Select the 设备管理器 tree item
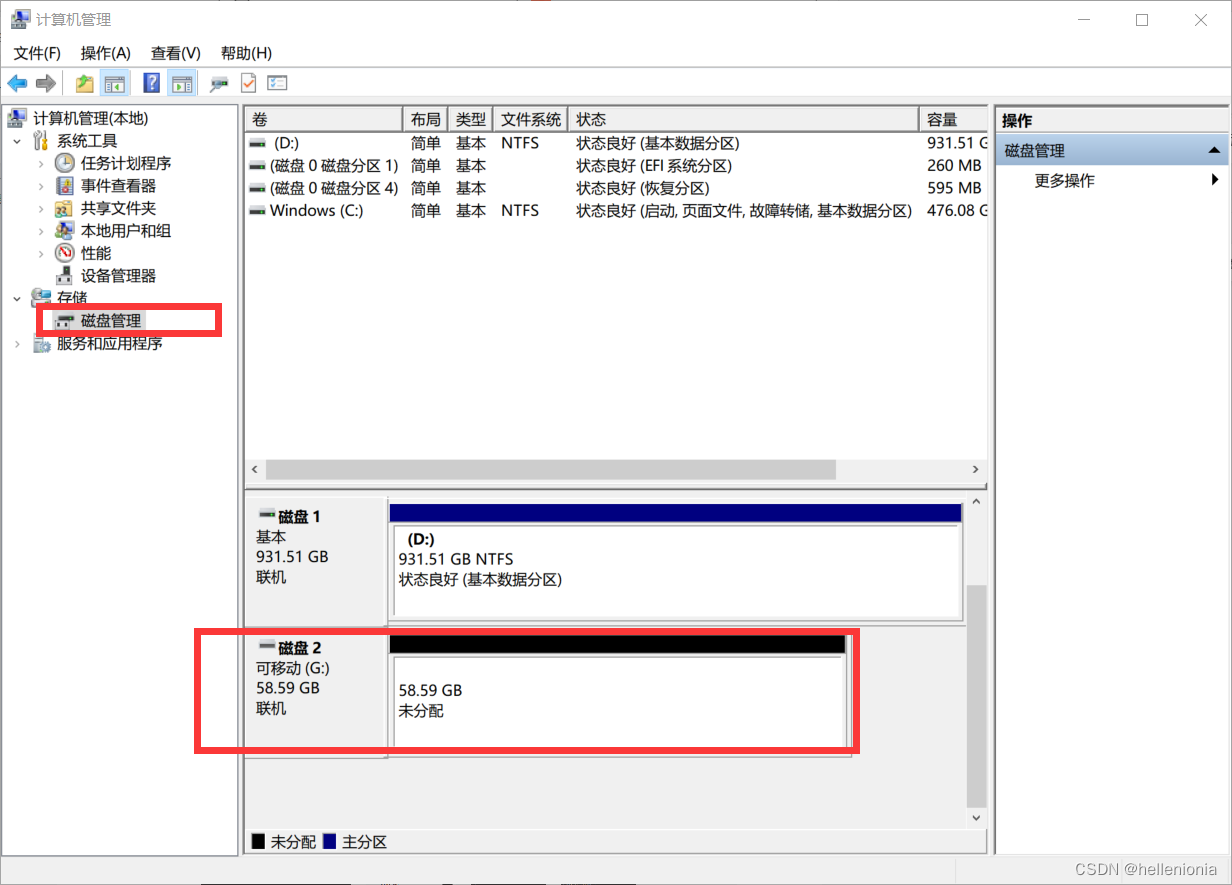The height and width of the screenshot is (885, 1232). tap(118, 276)
